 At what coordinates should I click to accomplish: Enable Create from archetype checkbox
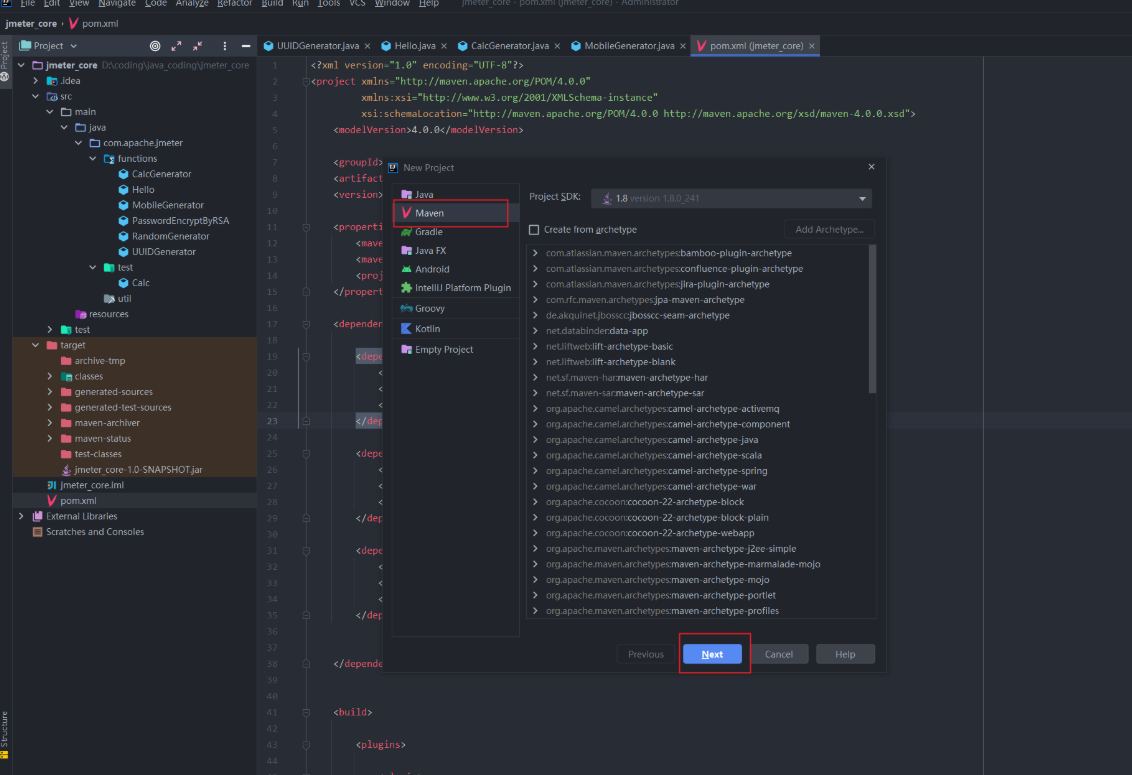click(x=534, y=230)
